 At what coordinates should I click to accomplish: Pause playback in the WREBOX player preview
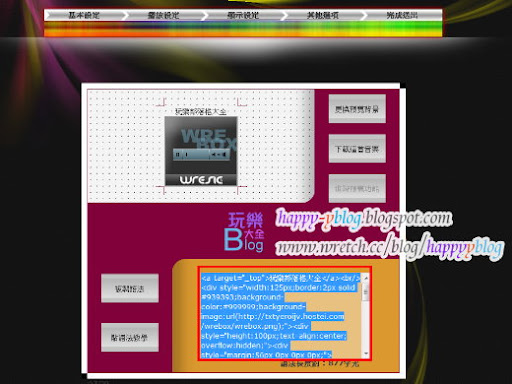pyautogui.click(x=178, y=155)
